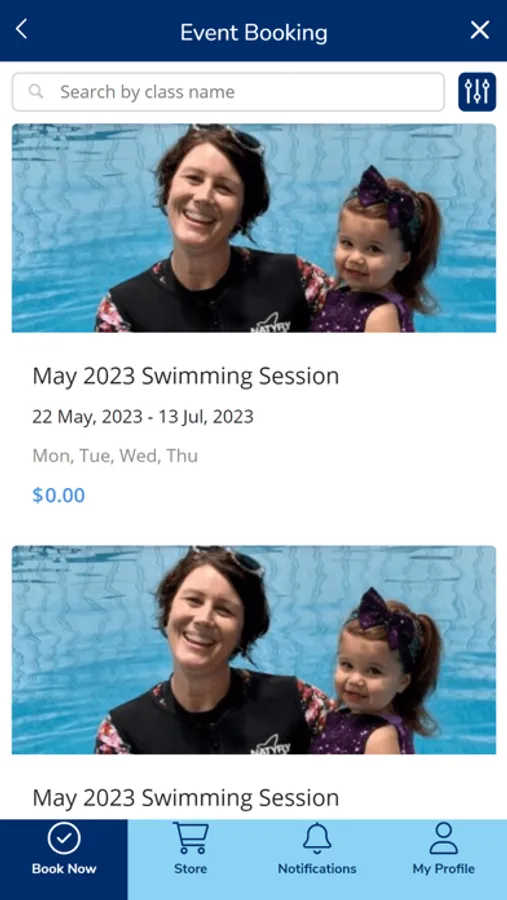Open the second swimming session photo
The width and height of the screenshot is (507, 900).
pos(254,650)
